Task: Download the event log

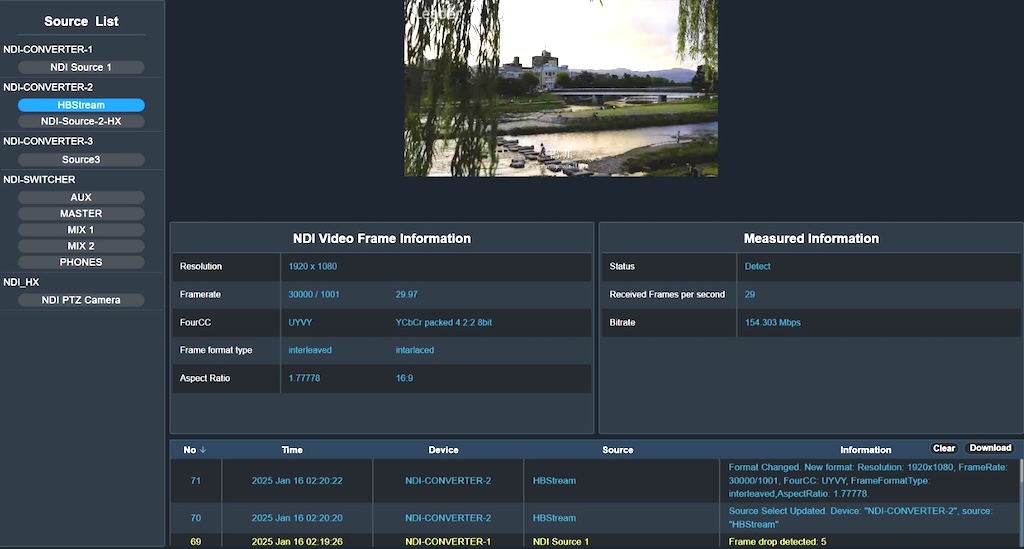Action: (x=990, y=449)
